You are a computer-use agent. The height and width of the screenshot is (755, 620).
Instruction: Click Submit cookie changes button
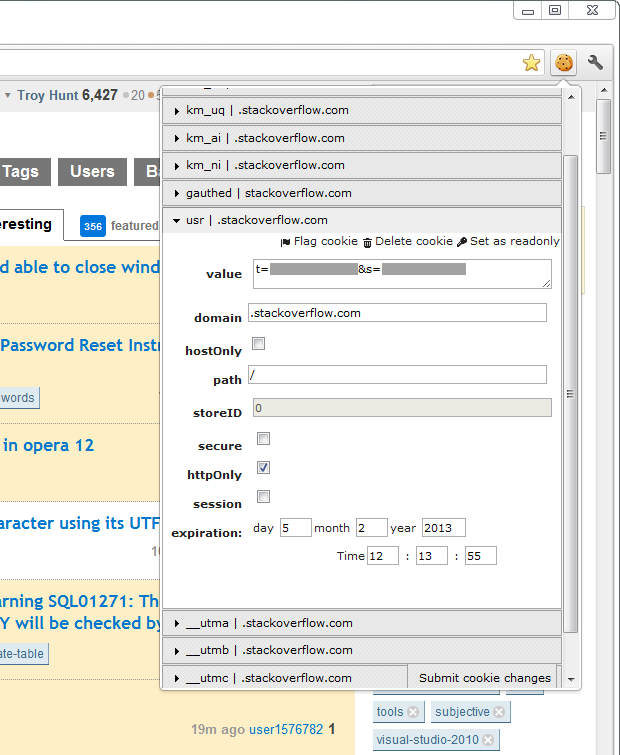point(484,677)
